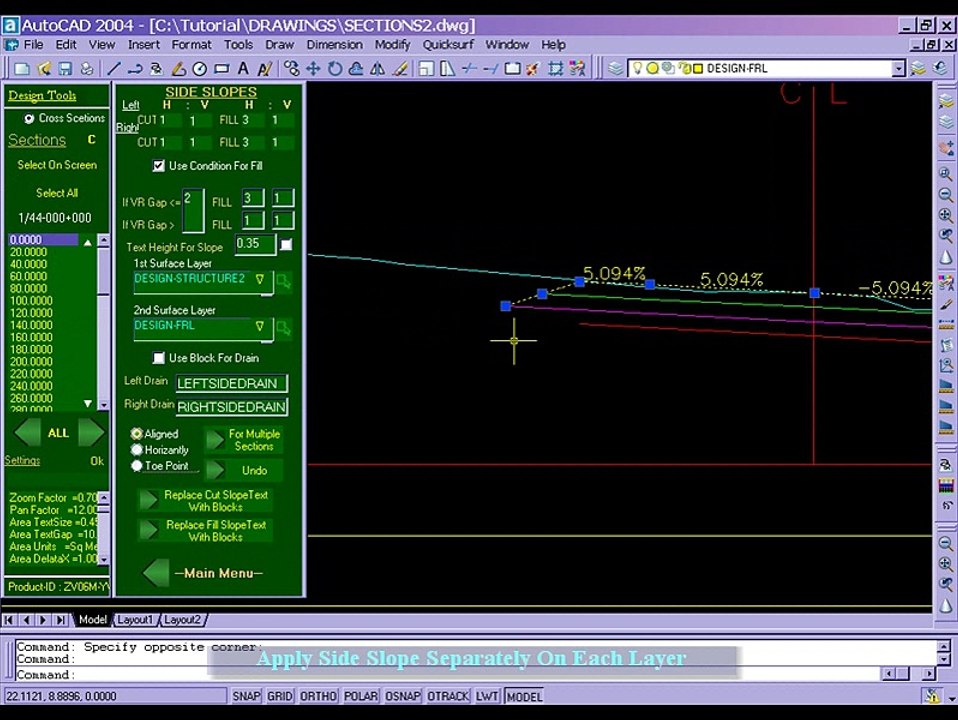Open the Dimension menu
Screen dimensions: 958x720
334,45
